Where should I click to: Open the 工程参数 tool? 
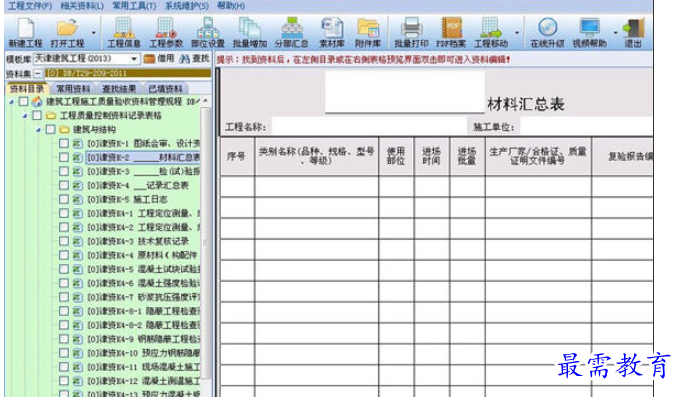click(166, 33)
